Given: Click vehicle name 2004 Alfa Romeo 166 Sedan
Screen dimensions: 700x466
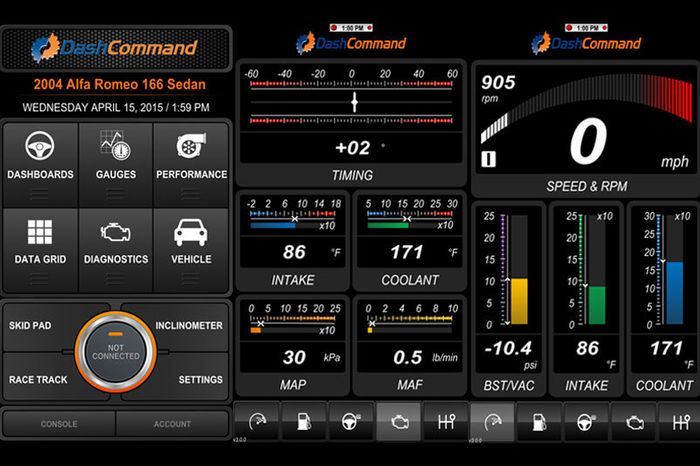Looking at the screenshot, I should coord(120,84).
